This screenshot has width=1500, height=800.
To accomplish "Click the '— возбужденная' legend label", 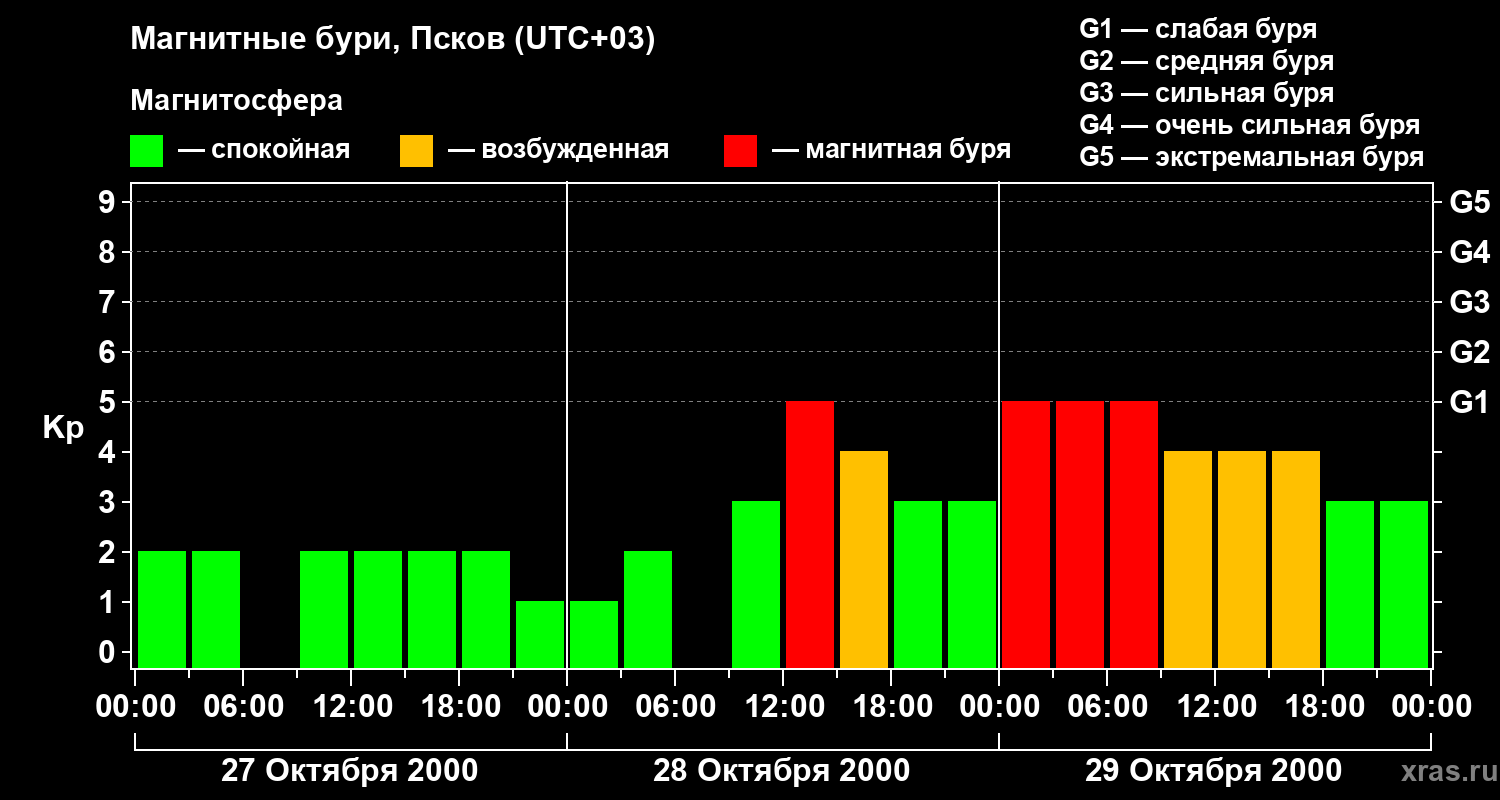I will tap(558, 150).
